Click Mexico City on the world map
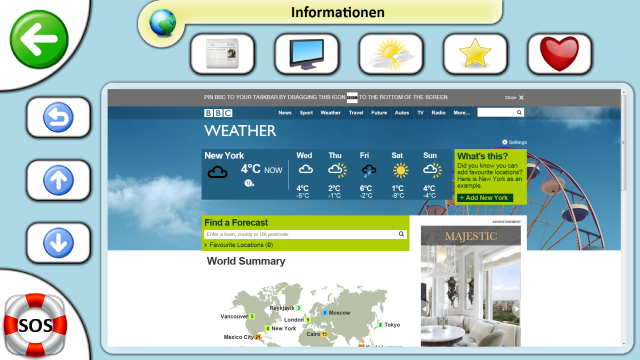 point(242,337)
